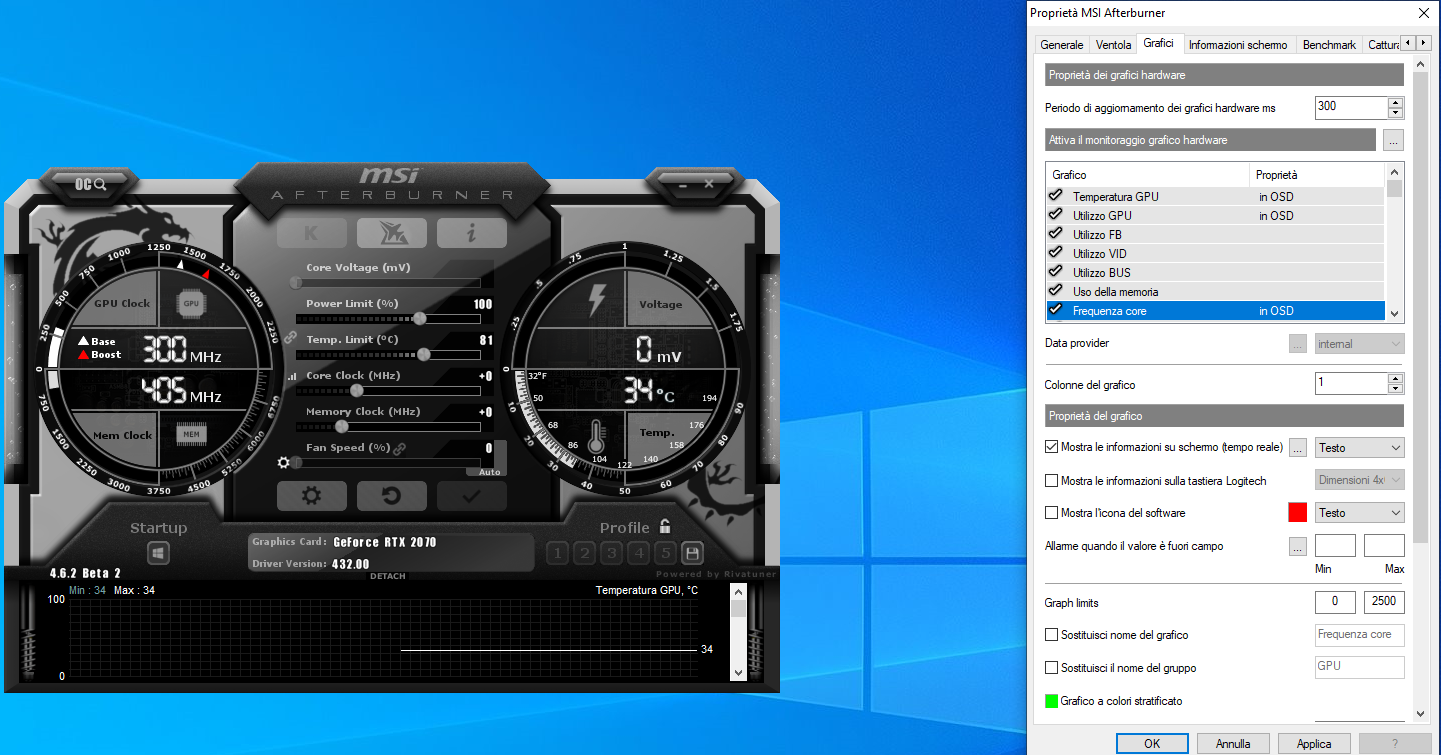This screenshot has height=755, width=1441.
Task: Toggle the Uso della memoria checkmark
Action: point(1055,291)
